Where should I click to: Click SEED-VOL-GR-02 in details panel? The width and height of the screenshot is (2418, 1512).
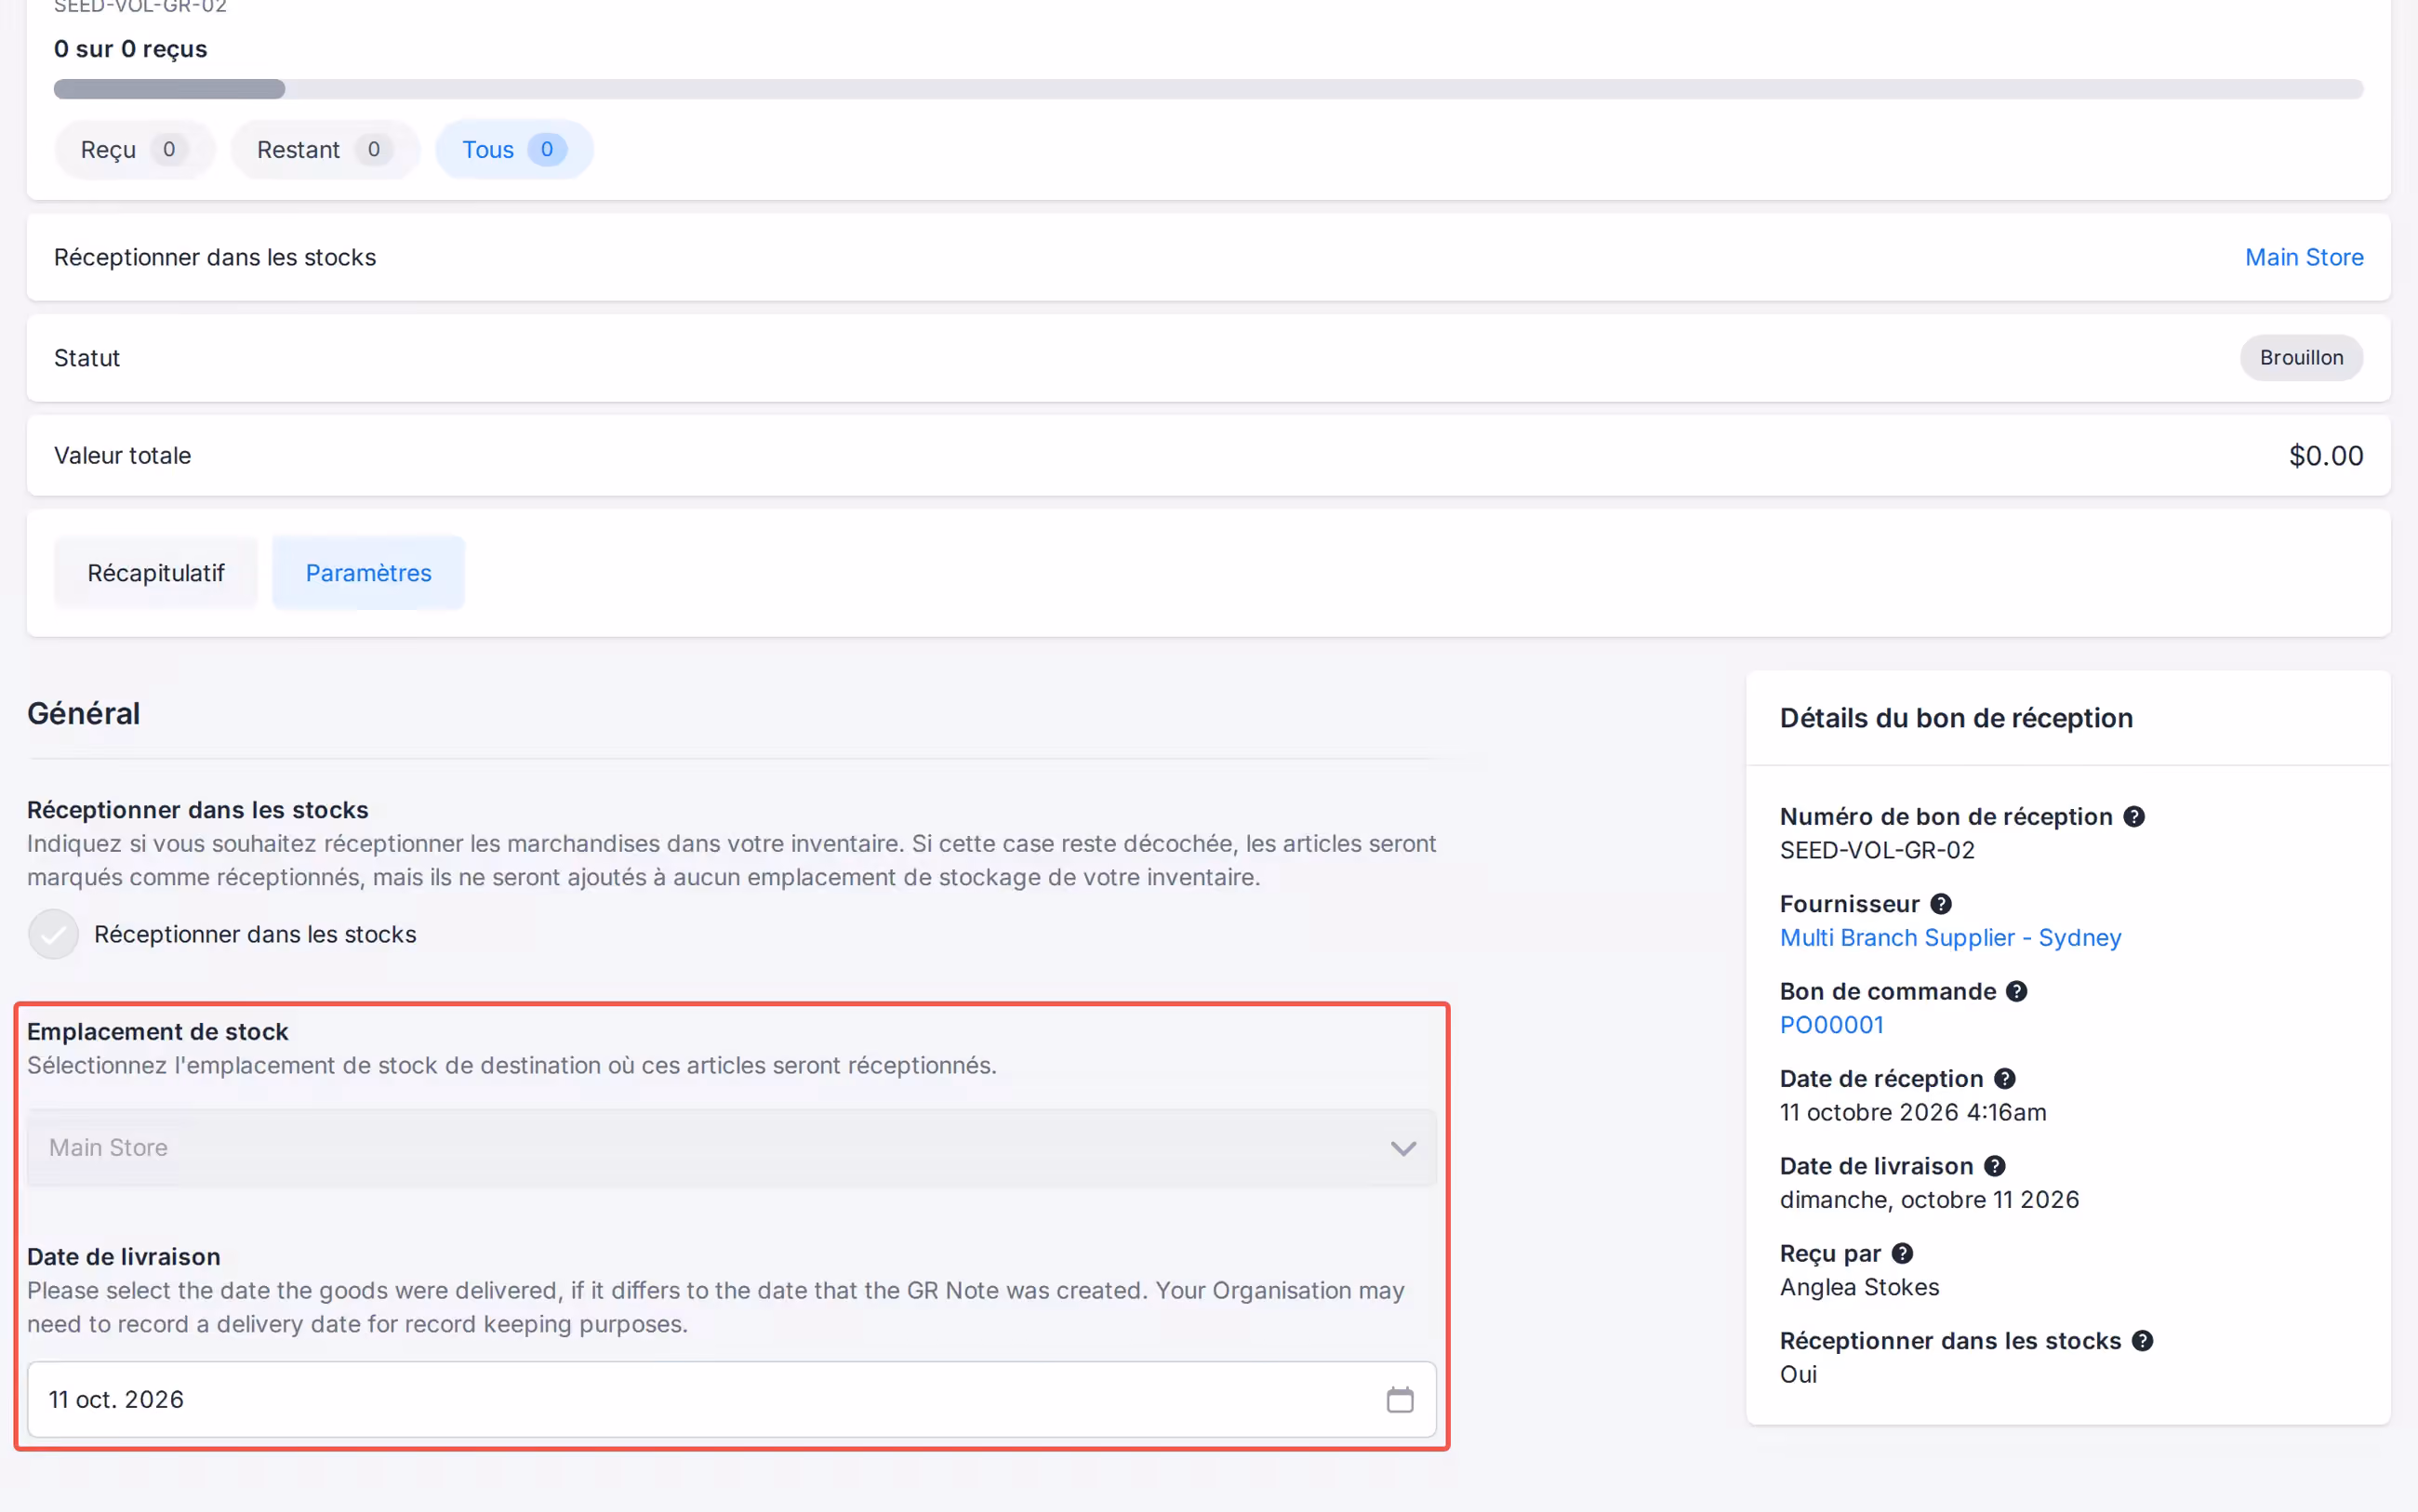click(x=1877, y=850)
